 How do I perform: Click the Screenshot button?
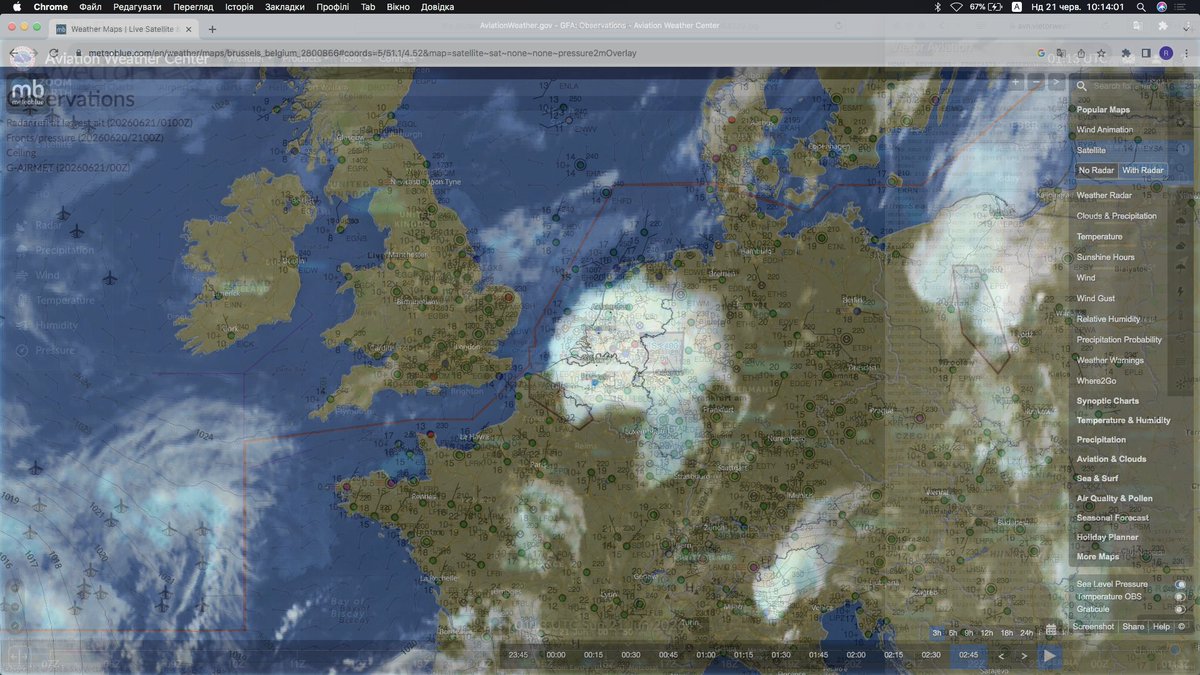pyautogui.click(x=1093, y=626)
